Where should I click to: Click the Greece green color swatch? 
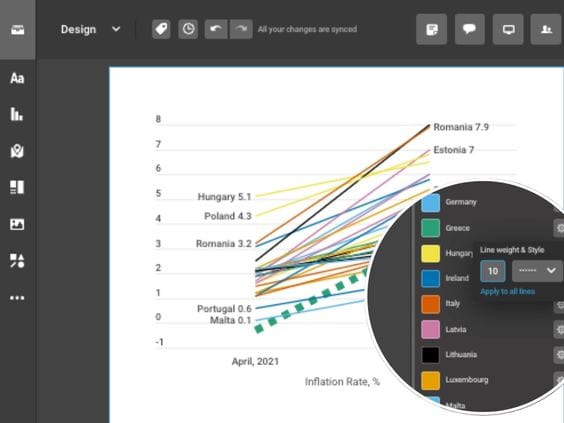(431, 228)
